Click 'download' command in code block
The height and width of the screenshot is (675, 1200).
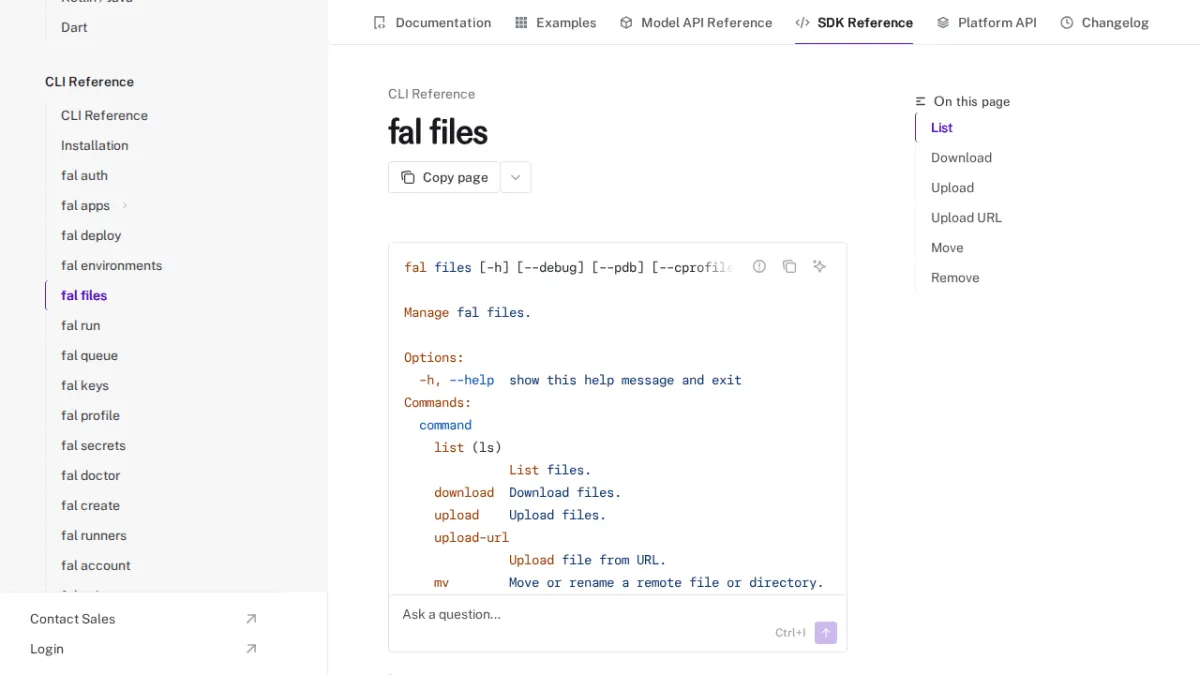(464, 492)
